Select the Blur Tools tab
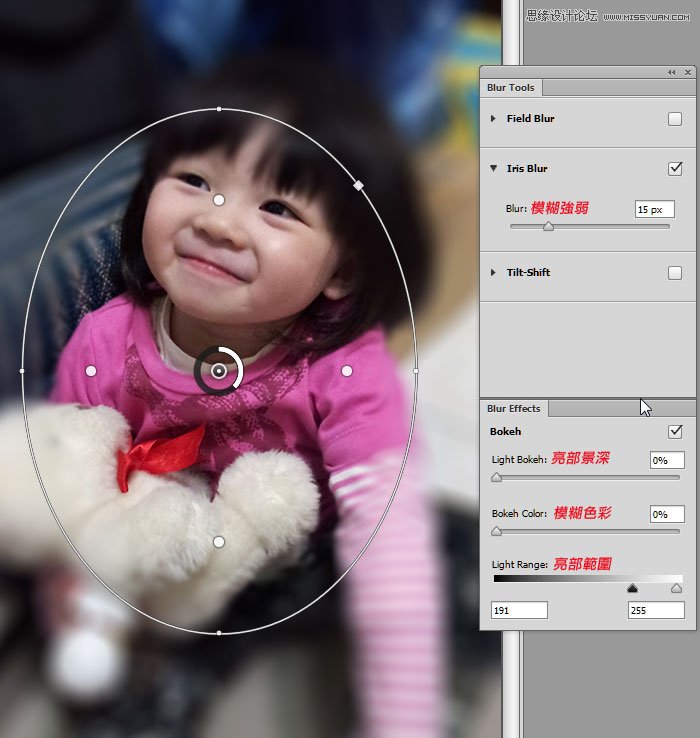This screenshot has width=700, height=738. pyautogui.click(x=511, y=88)
